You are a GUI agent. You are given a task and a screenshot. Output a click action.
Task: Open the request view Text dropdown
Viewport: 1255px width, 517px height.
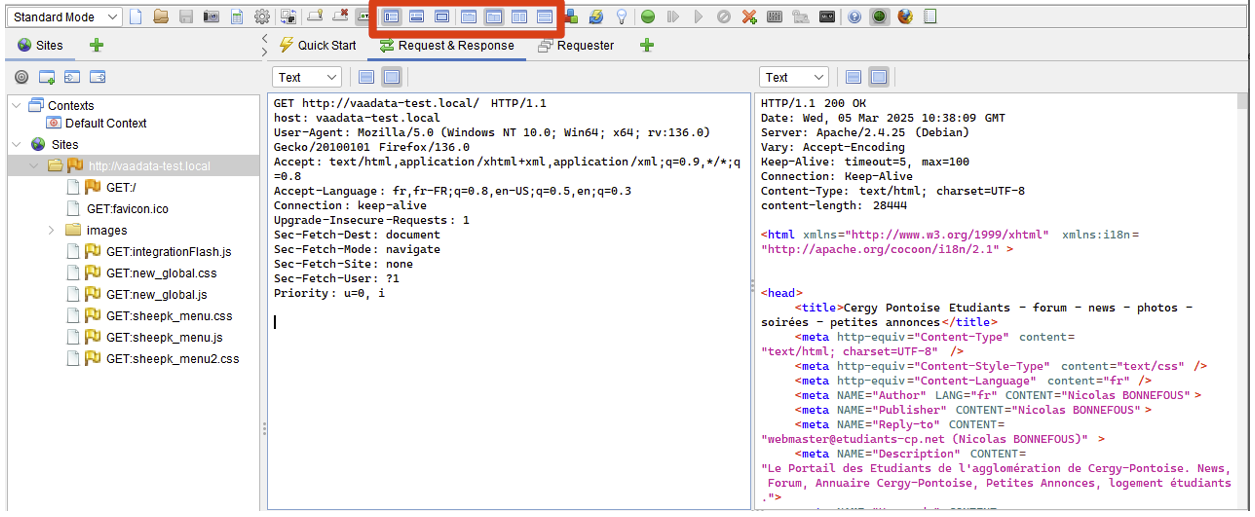pos(306,77)
